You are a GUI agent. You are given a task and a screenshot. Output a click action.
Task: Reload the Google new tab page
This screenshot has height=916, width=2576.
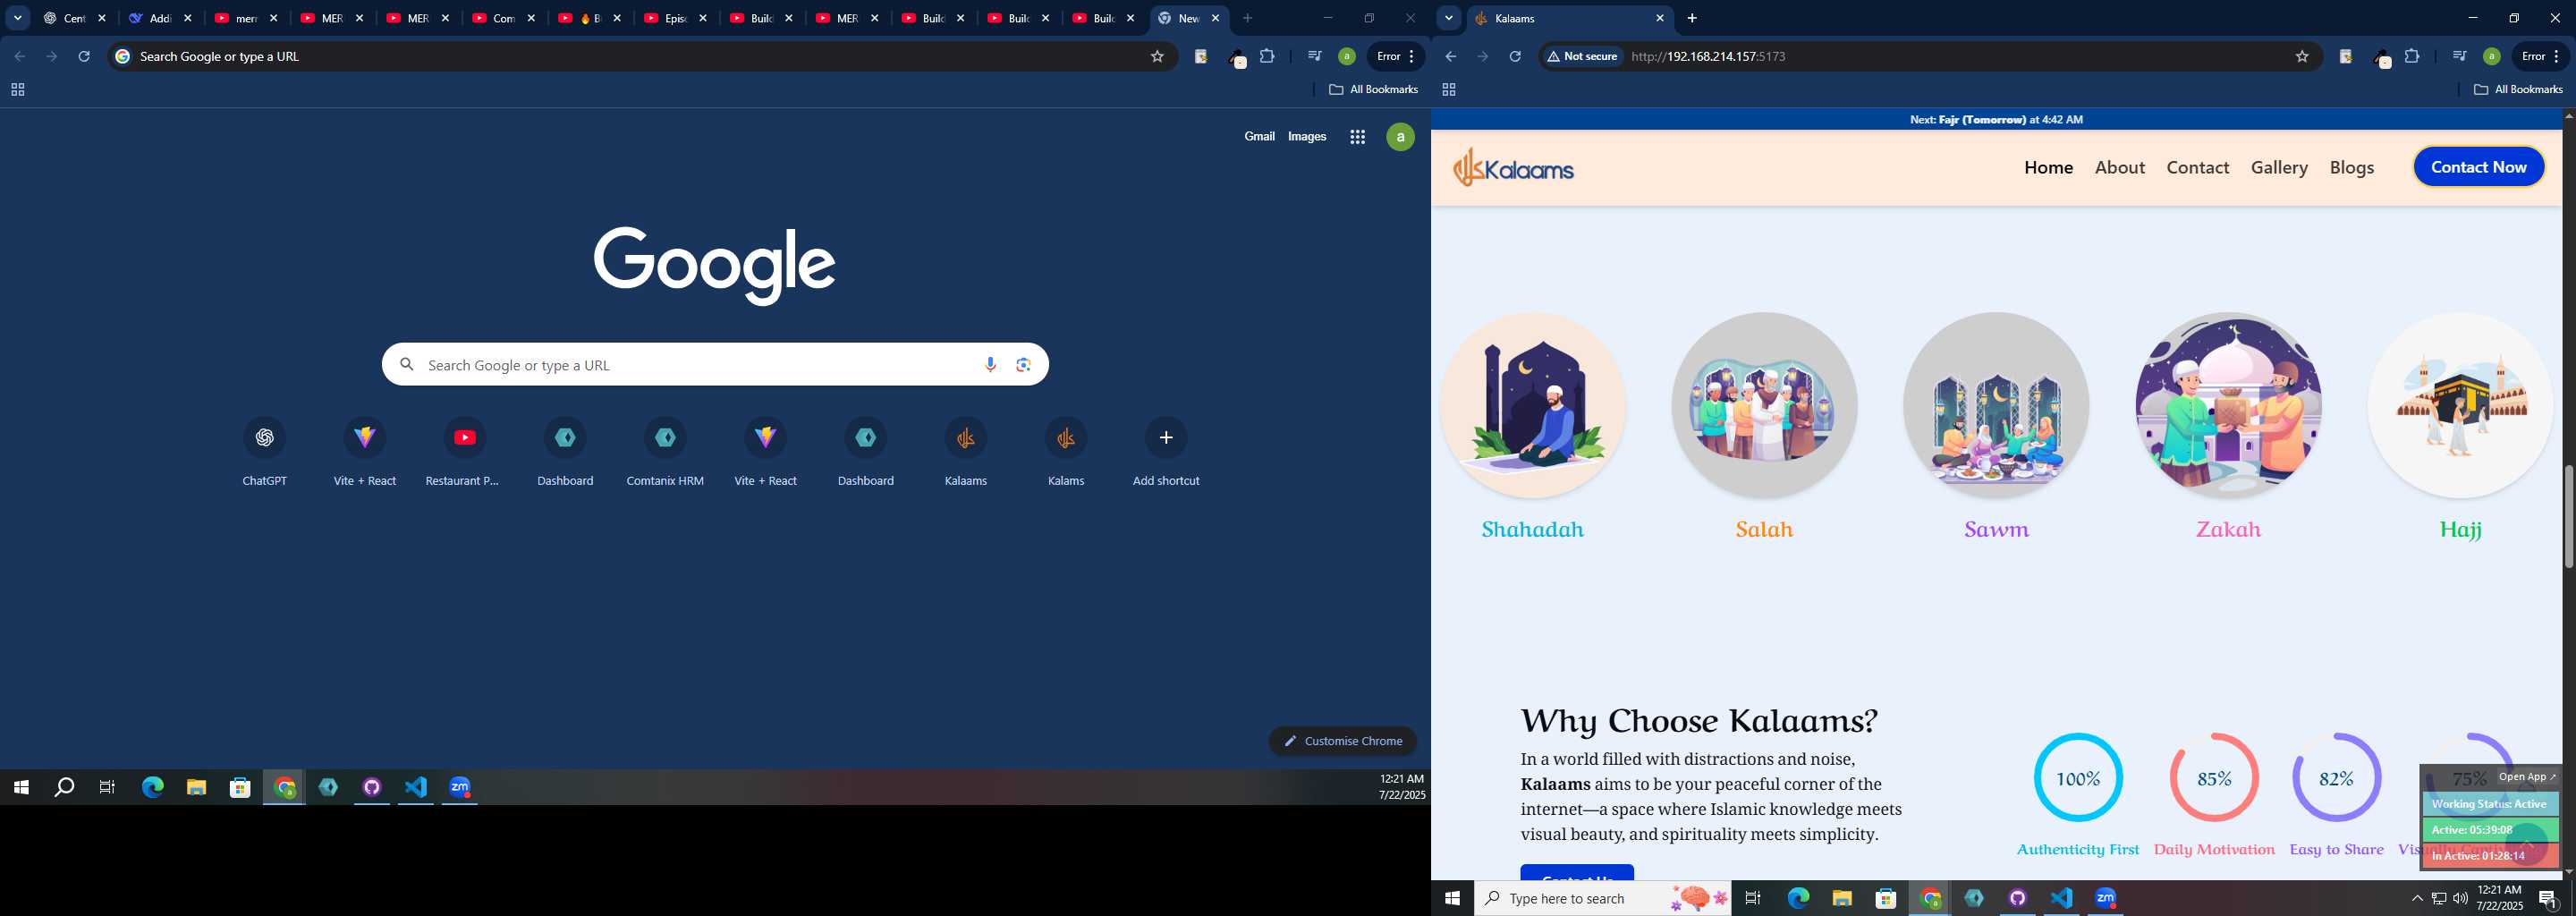[84, 56]
